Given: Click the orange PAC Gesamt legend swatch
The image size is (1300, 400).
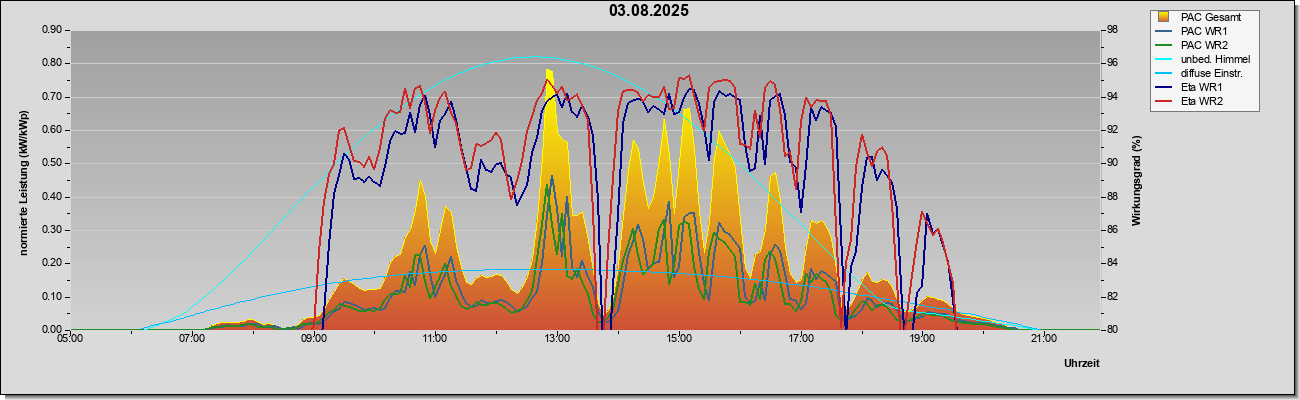Looking at the screenshot, I should click(x=1163, y=17).
